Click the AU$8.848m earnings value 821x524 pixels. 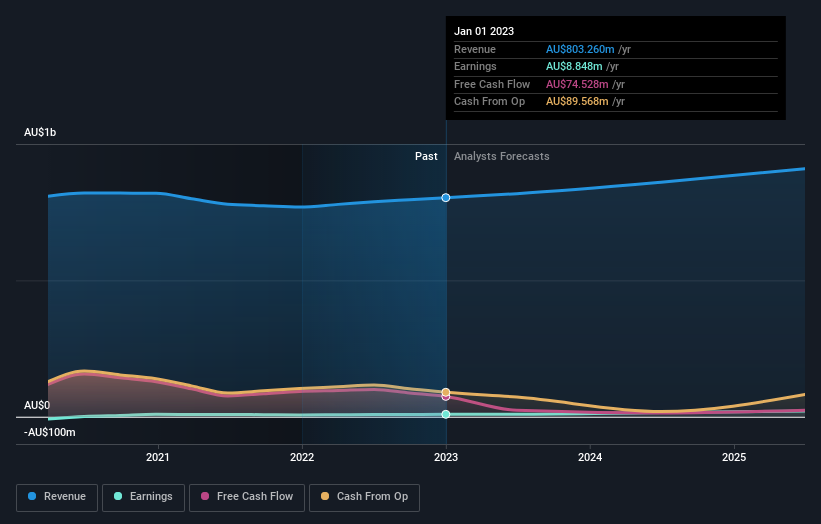tap(574, 66)
